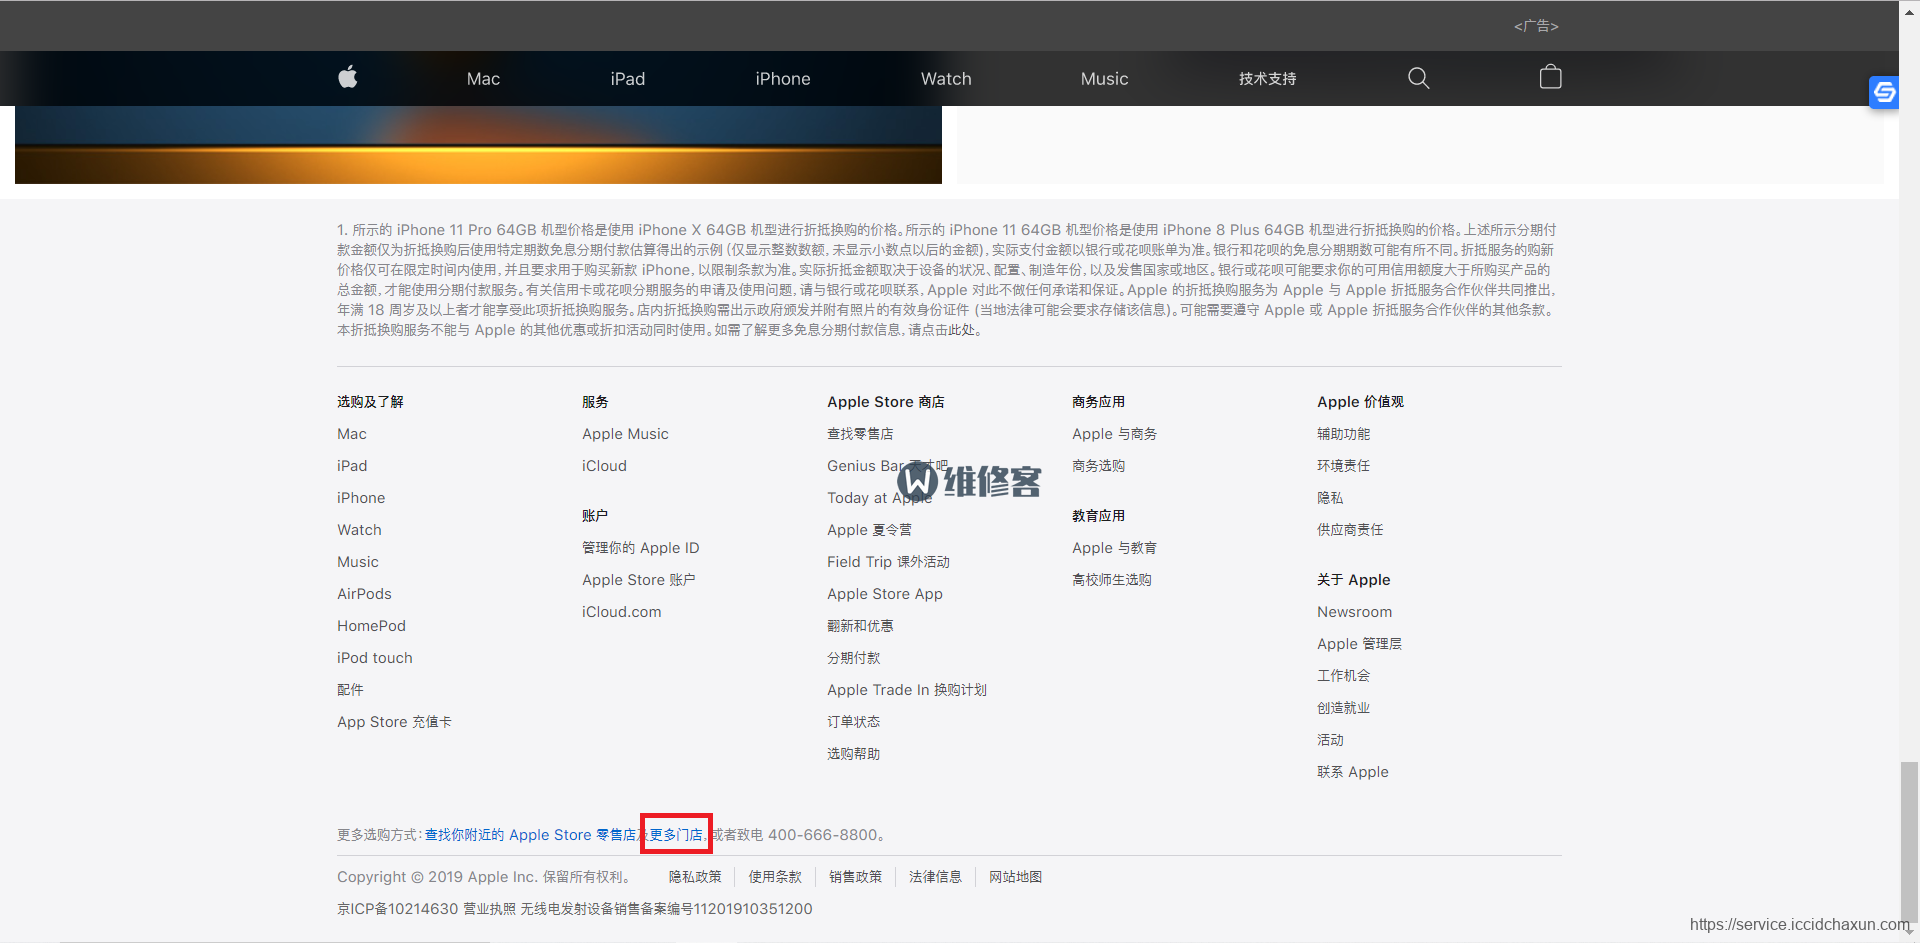Open Field Trip 课外活动 link
Viewport: 1920px width, 943px height.
click(888, 562)
